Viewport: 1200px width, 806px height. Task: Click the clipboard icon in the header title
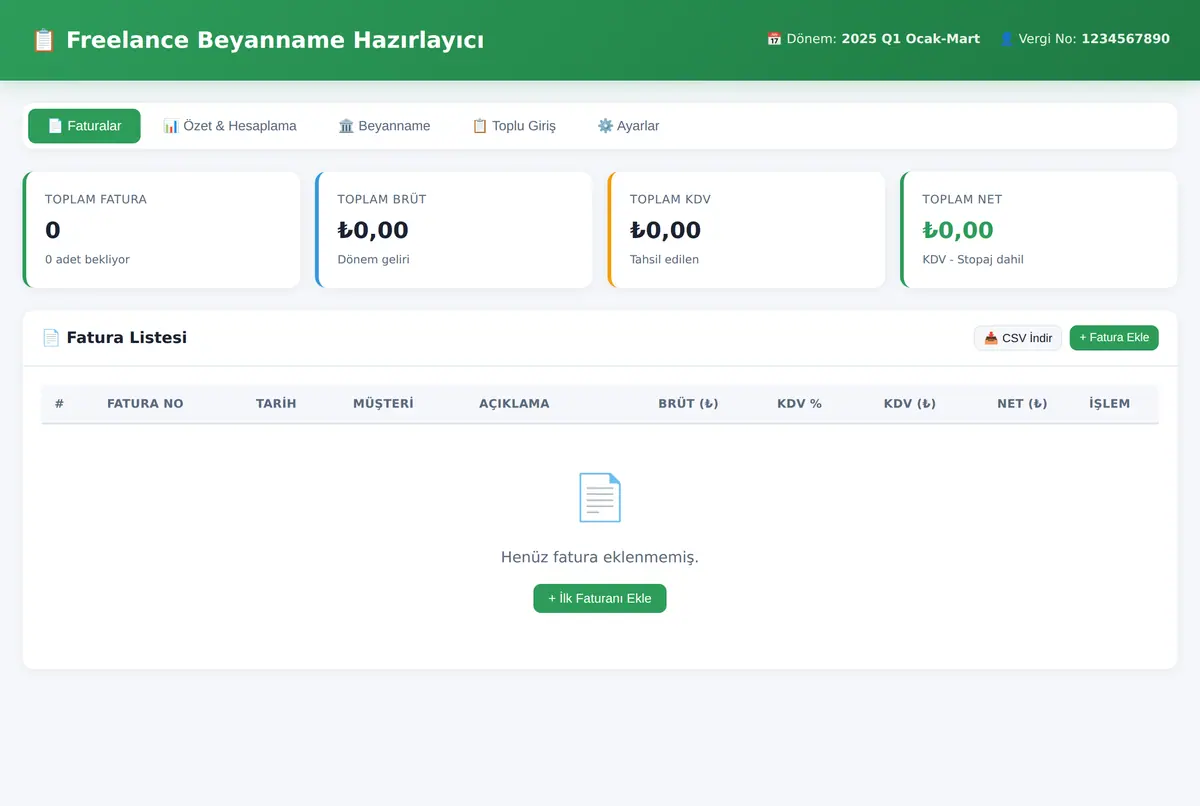pyautogui.click(x=44, y=40)
